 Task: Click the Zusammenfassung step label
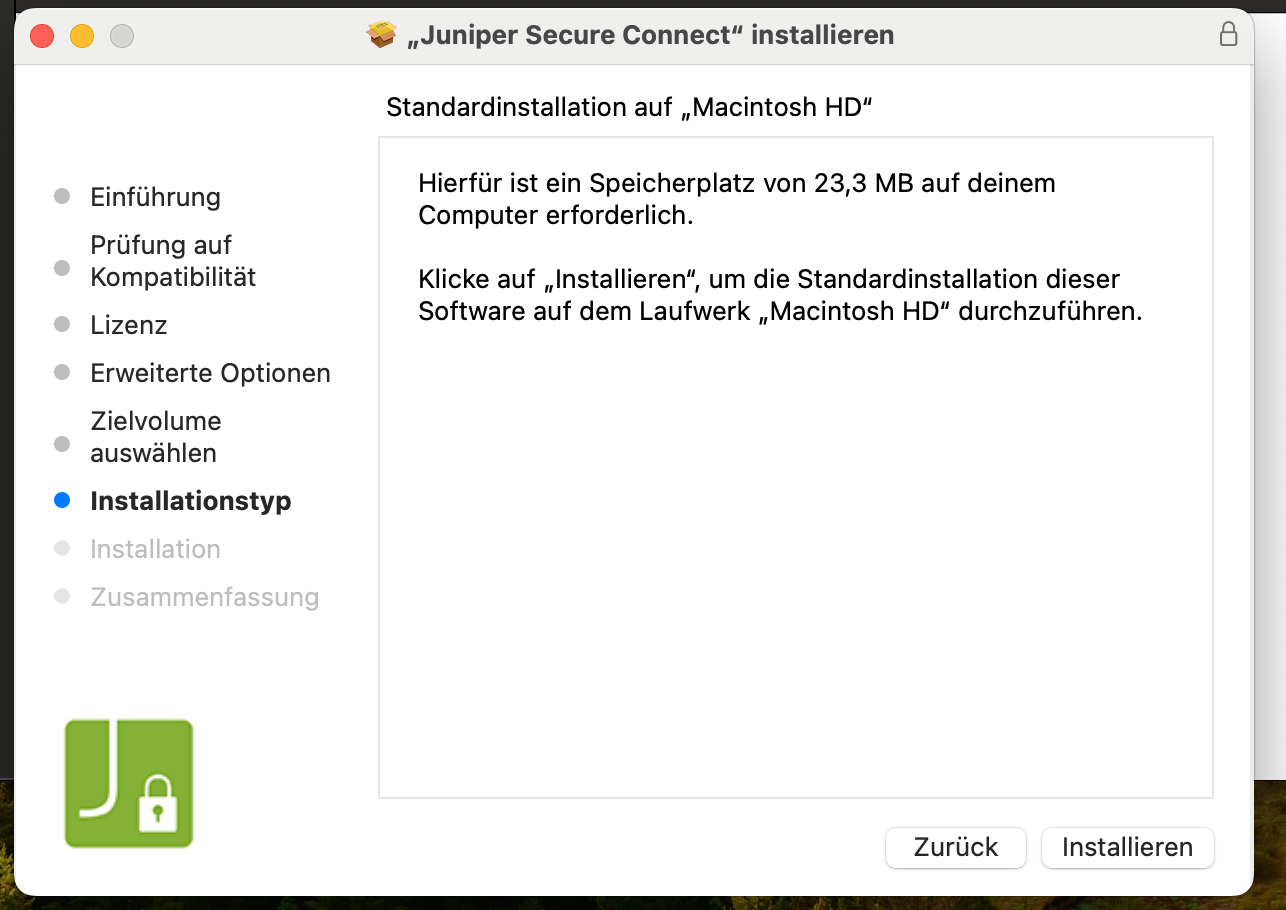click(204, 597)
